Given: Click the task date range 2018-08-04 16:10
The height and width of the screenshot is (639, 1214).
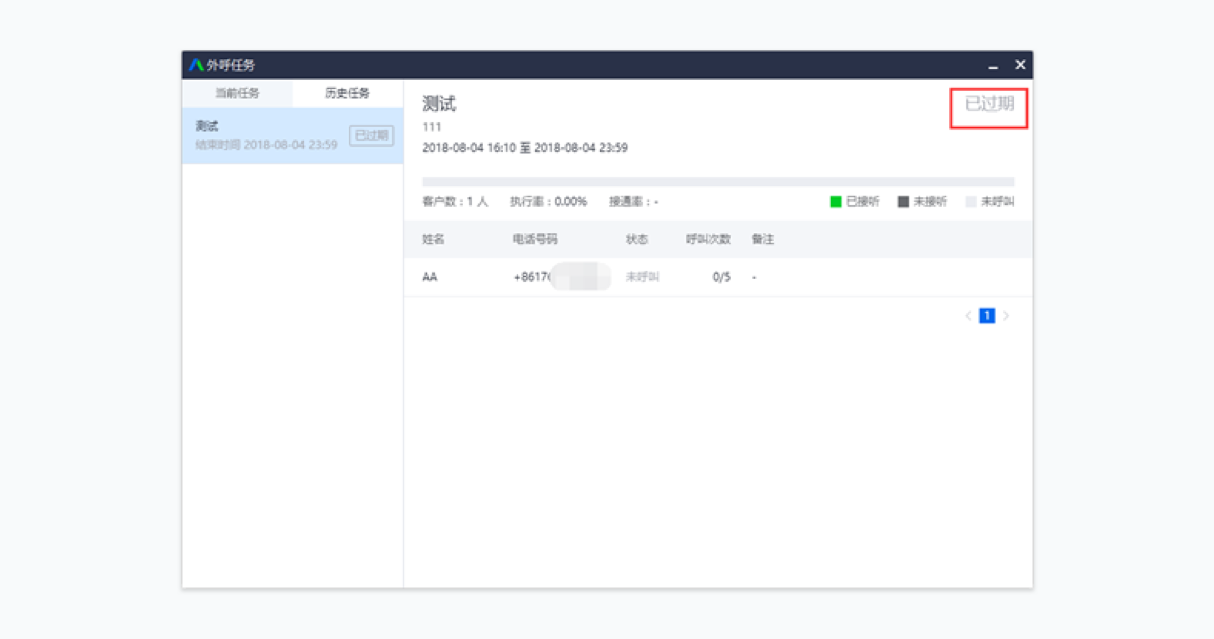Looking at the screenshot, I should coord(525,148).
